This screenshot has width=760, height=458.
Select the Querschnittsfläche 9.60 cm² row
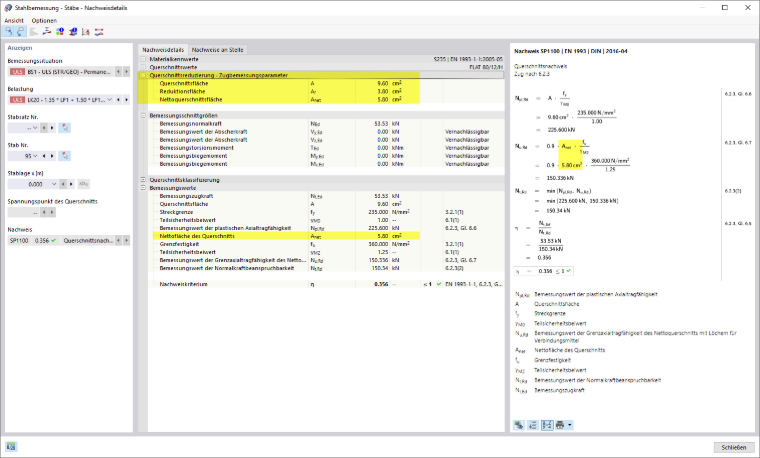click(x=326, y=83)
